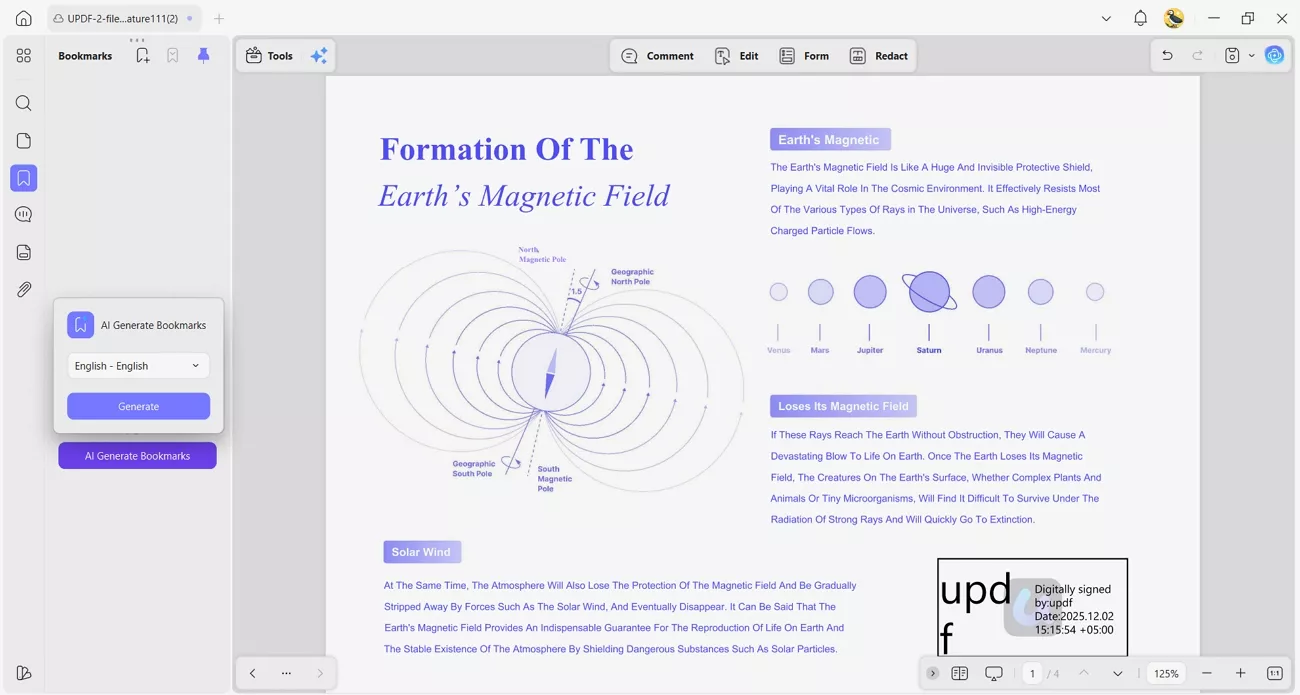
Task: Open the English - English language dropdown
Action: [x=138, y=365]
